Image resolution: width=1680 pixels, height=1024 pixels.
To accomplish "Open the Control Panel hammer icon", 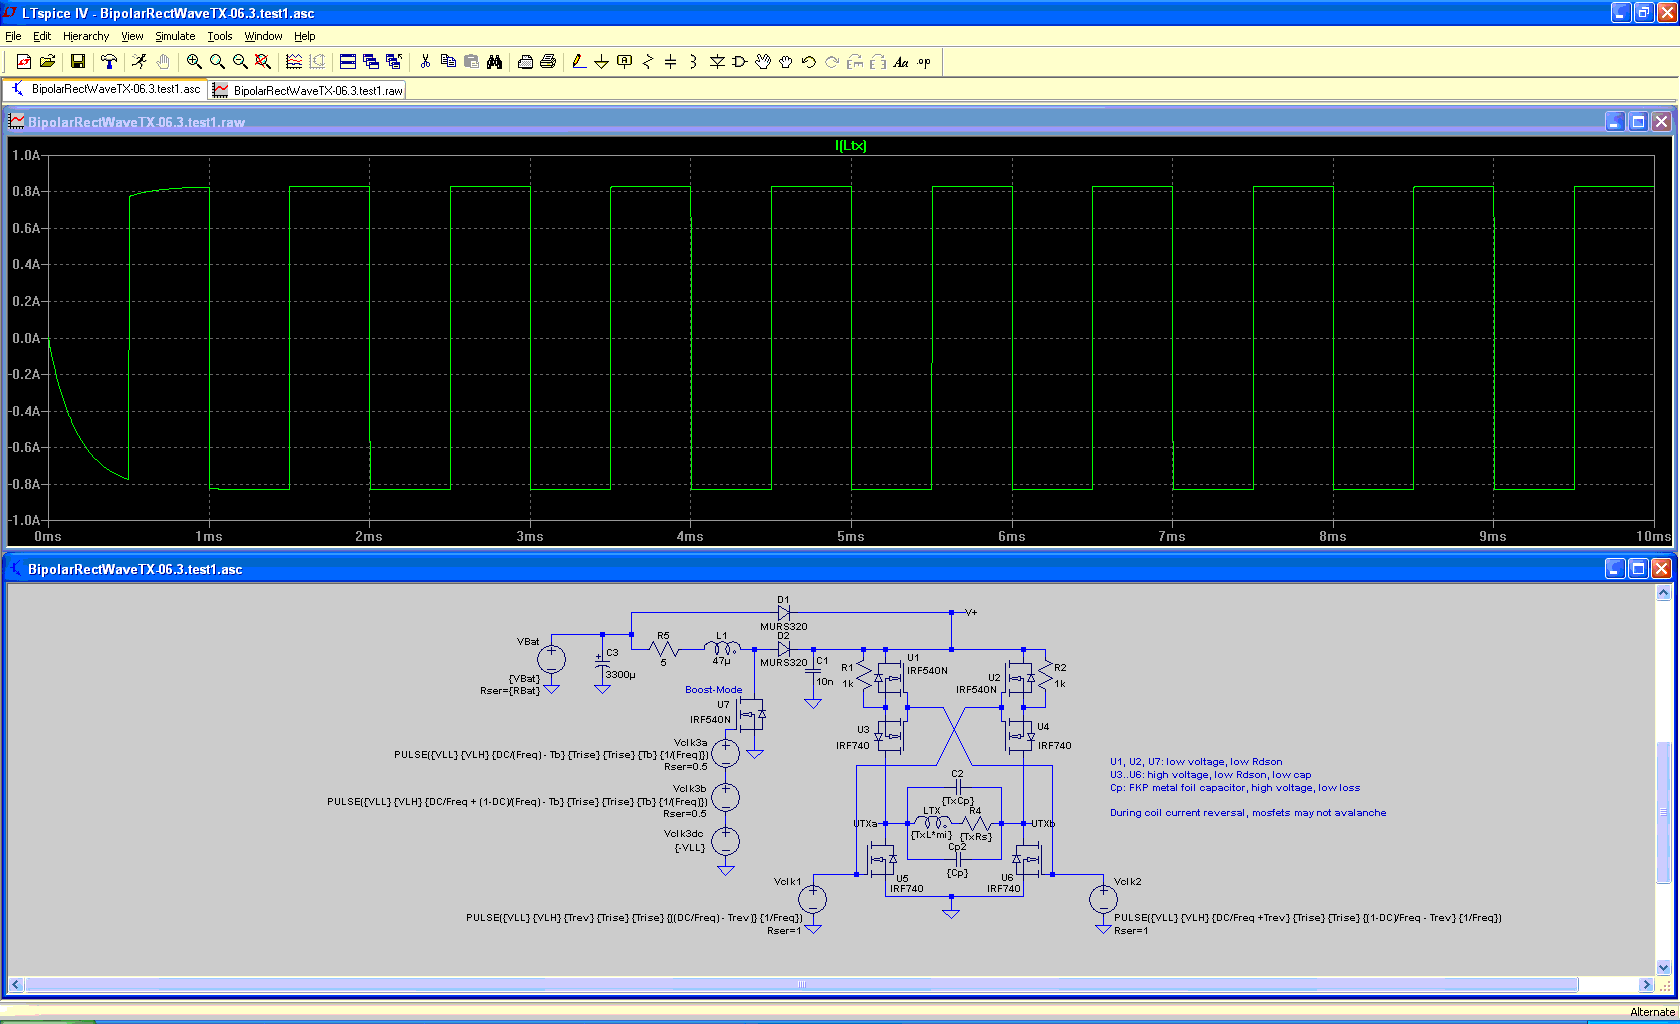I will pos(109,62).
